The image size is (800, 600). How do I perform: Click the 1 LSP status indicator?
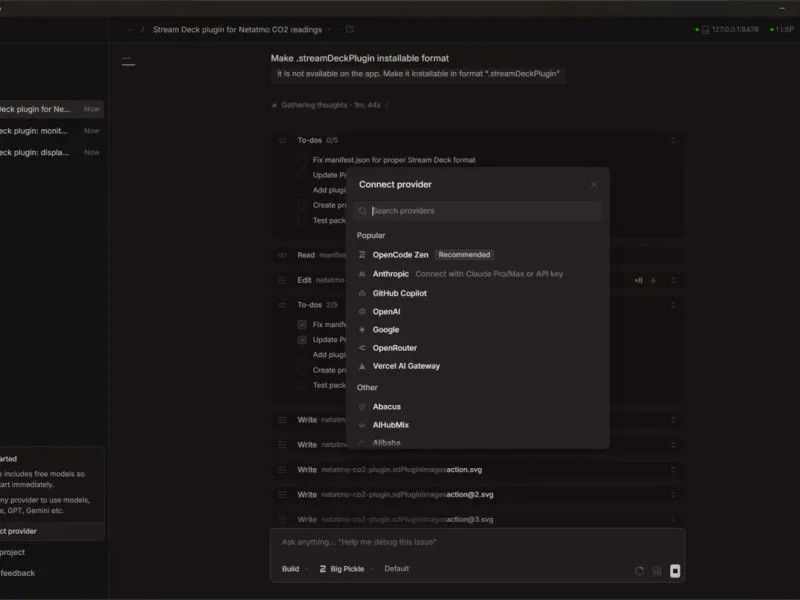[x=782, y=30]
